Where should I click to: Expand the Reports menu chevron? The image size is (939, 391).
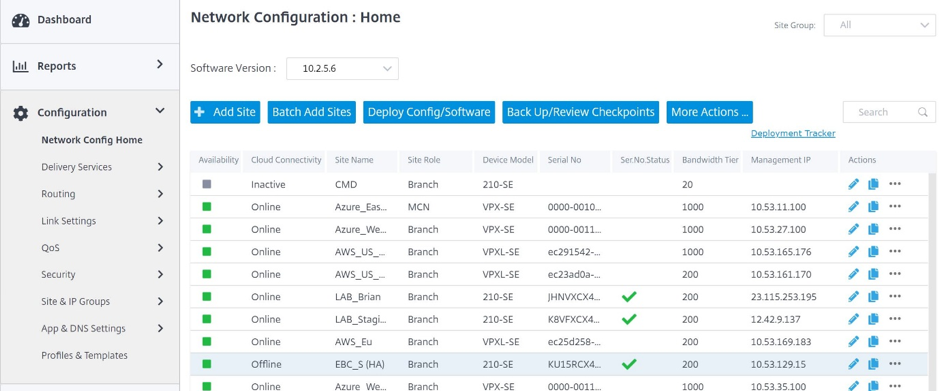click(x=159, y=64)
